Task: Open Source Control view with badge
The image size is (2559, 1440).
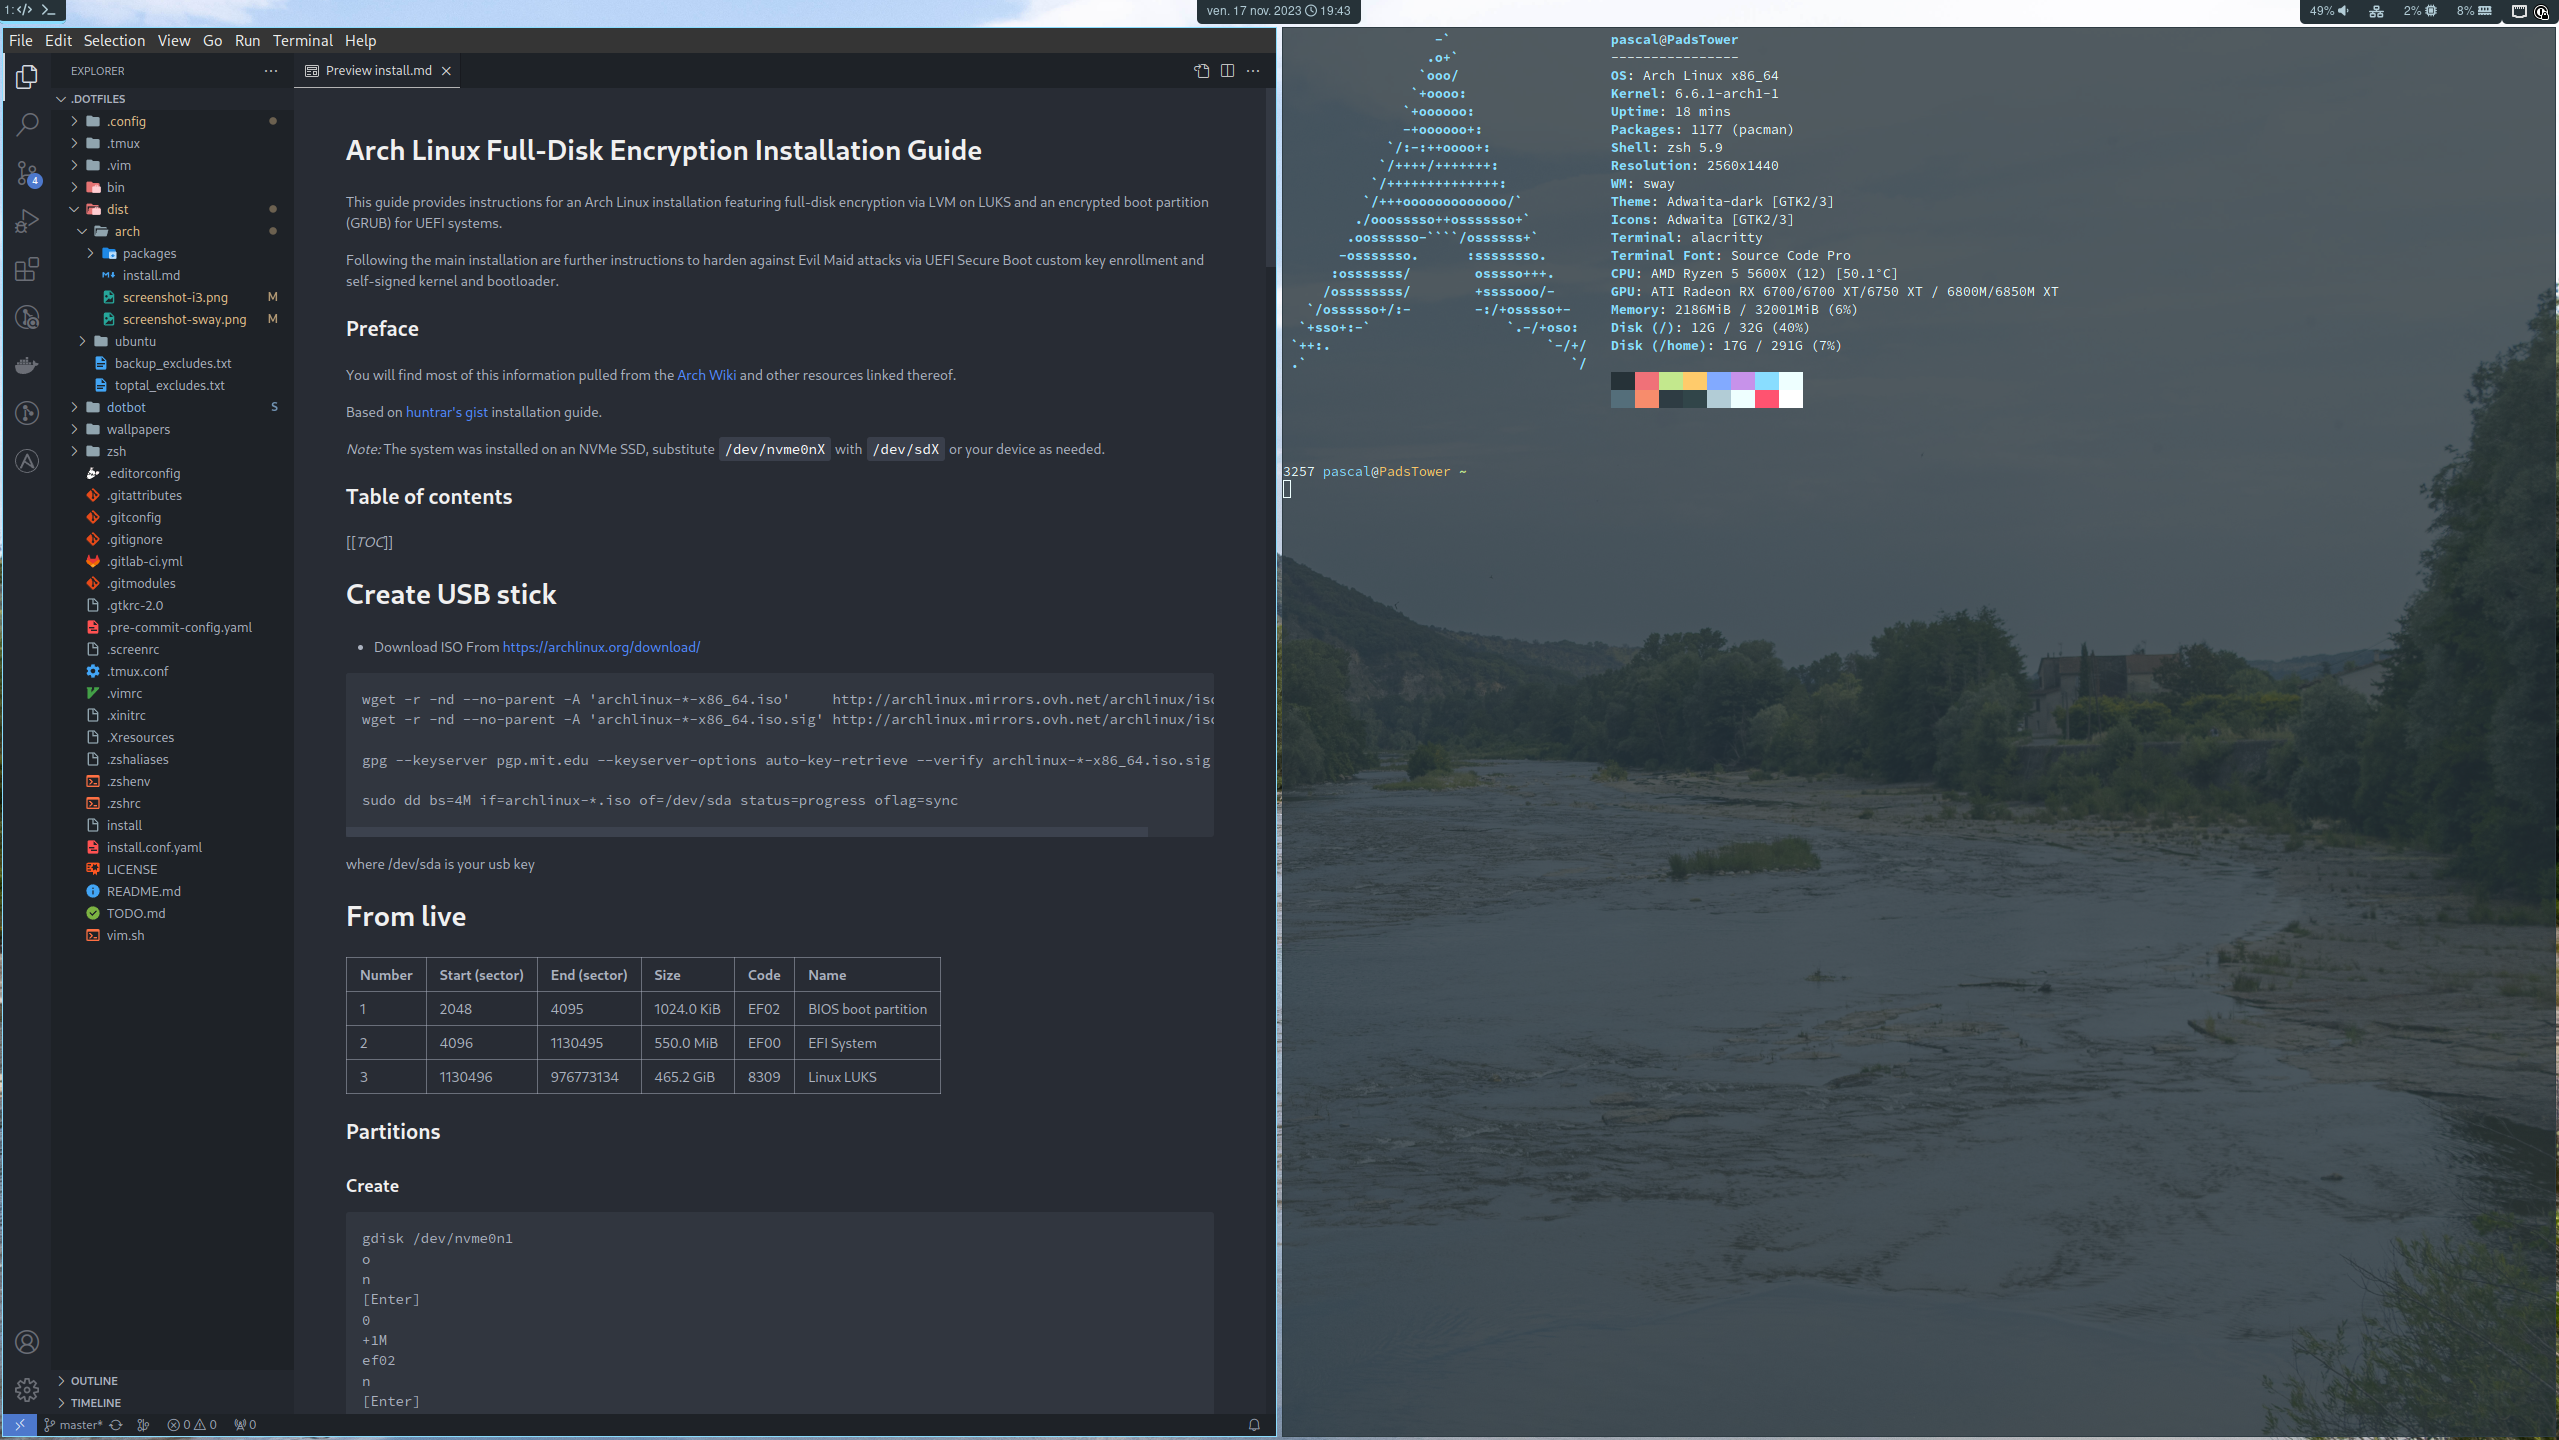Action: coord(27,172)
